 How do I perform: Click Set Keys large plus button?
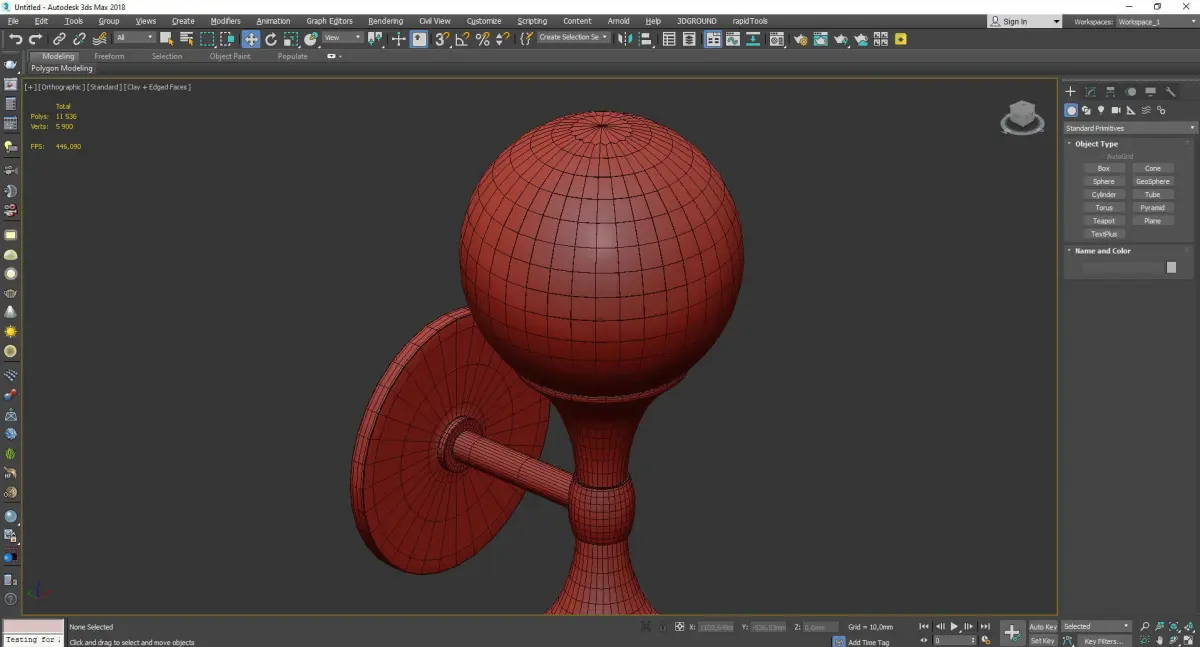(x=1012, y=633)
